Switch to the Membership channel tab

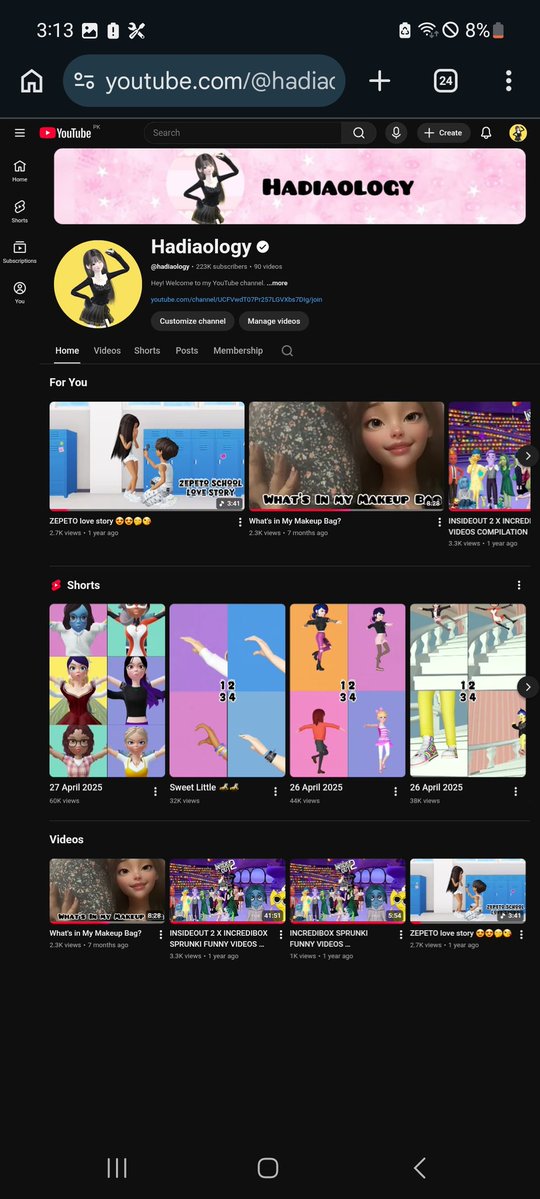point(238,351)
